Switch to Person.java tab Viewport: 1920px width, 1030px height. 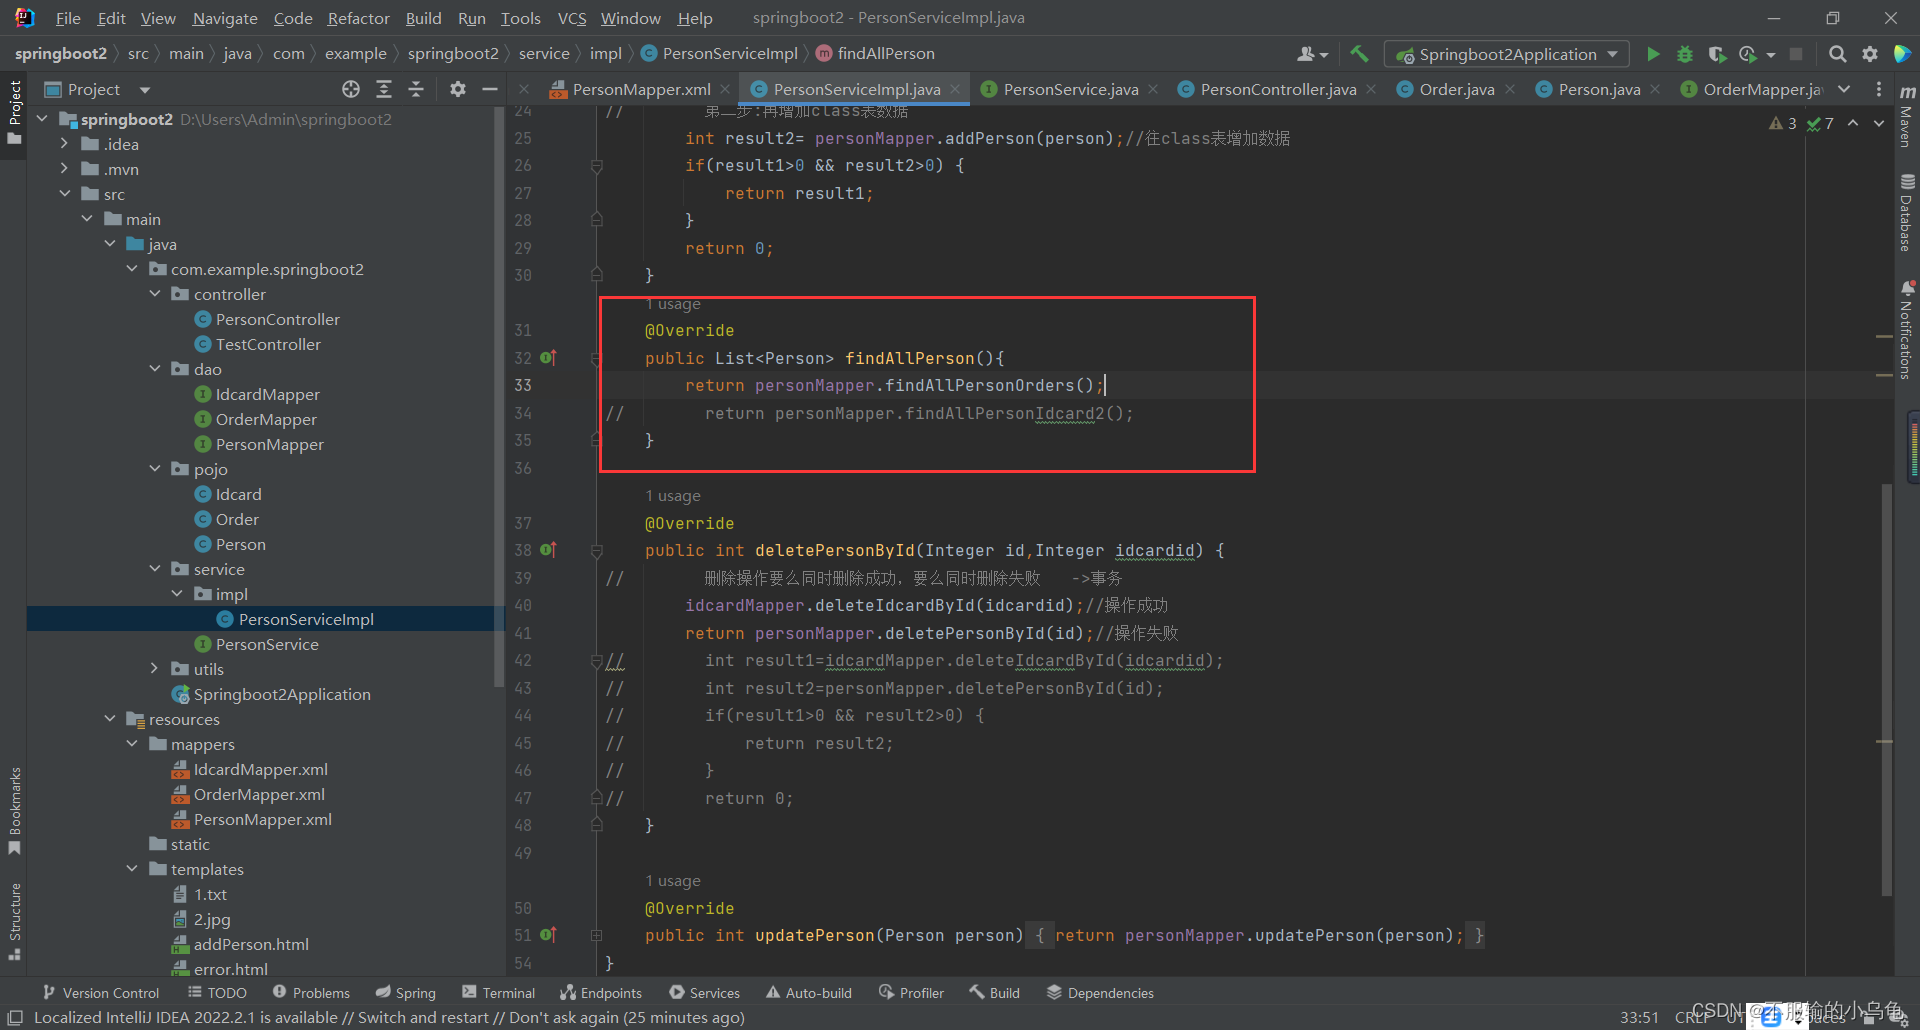(1598, 89)
